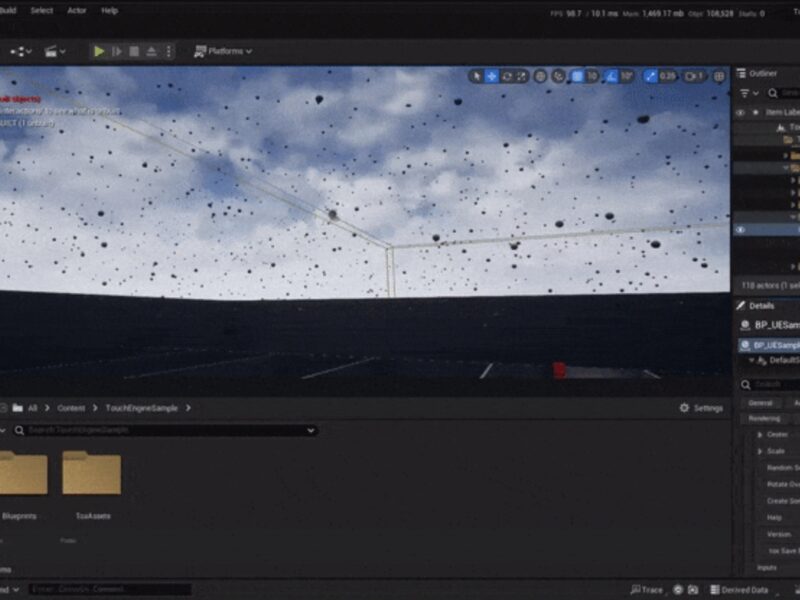This screenshot has height=600, width=800.
Task: Activate the Translate move gizmo tool
Action: [x=491, y=77]
